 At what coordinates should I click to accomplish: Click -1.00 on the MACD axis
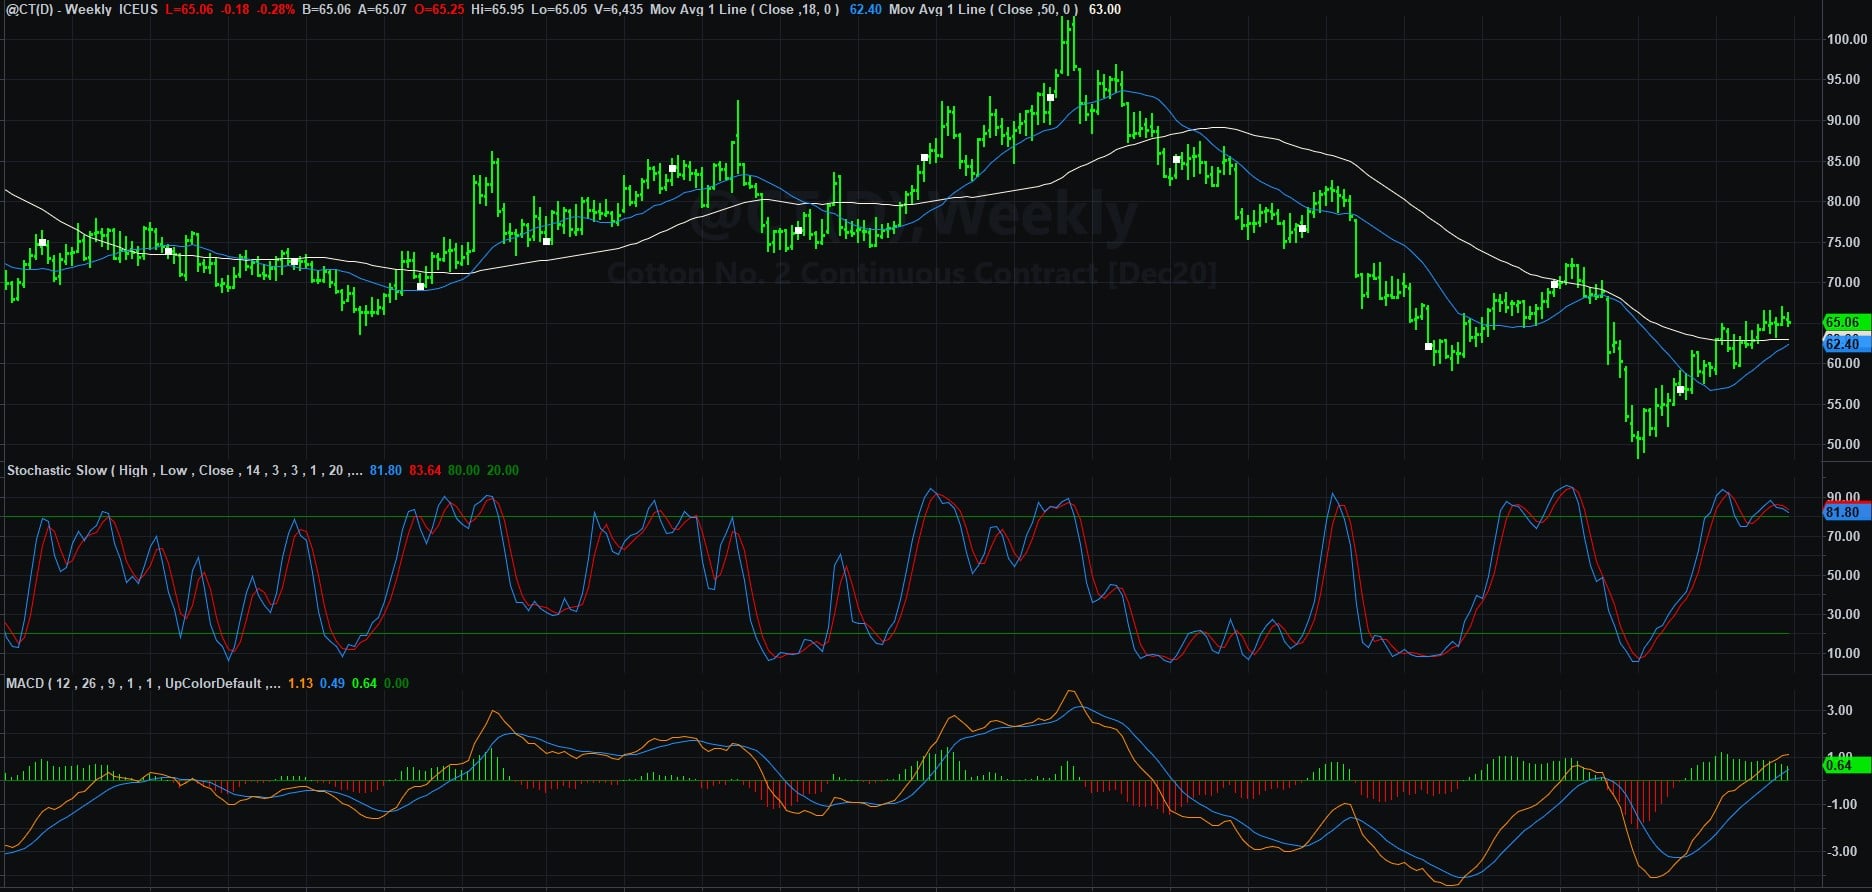(1840, 804)
